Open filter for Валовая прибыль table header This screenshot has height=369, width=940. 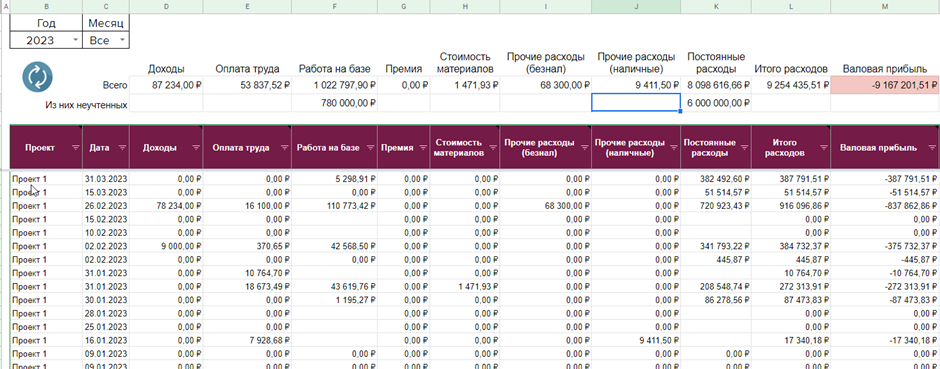(x=931, y=147)
